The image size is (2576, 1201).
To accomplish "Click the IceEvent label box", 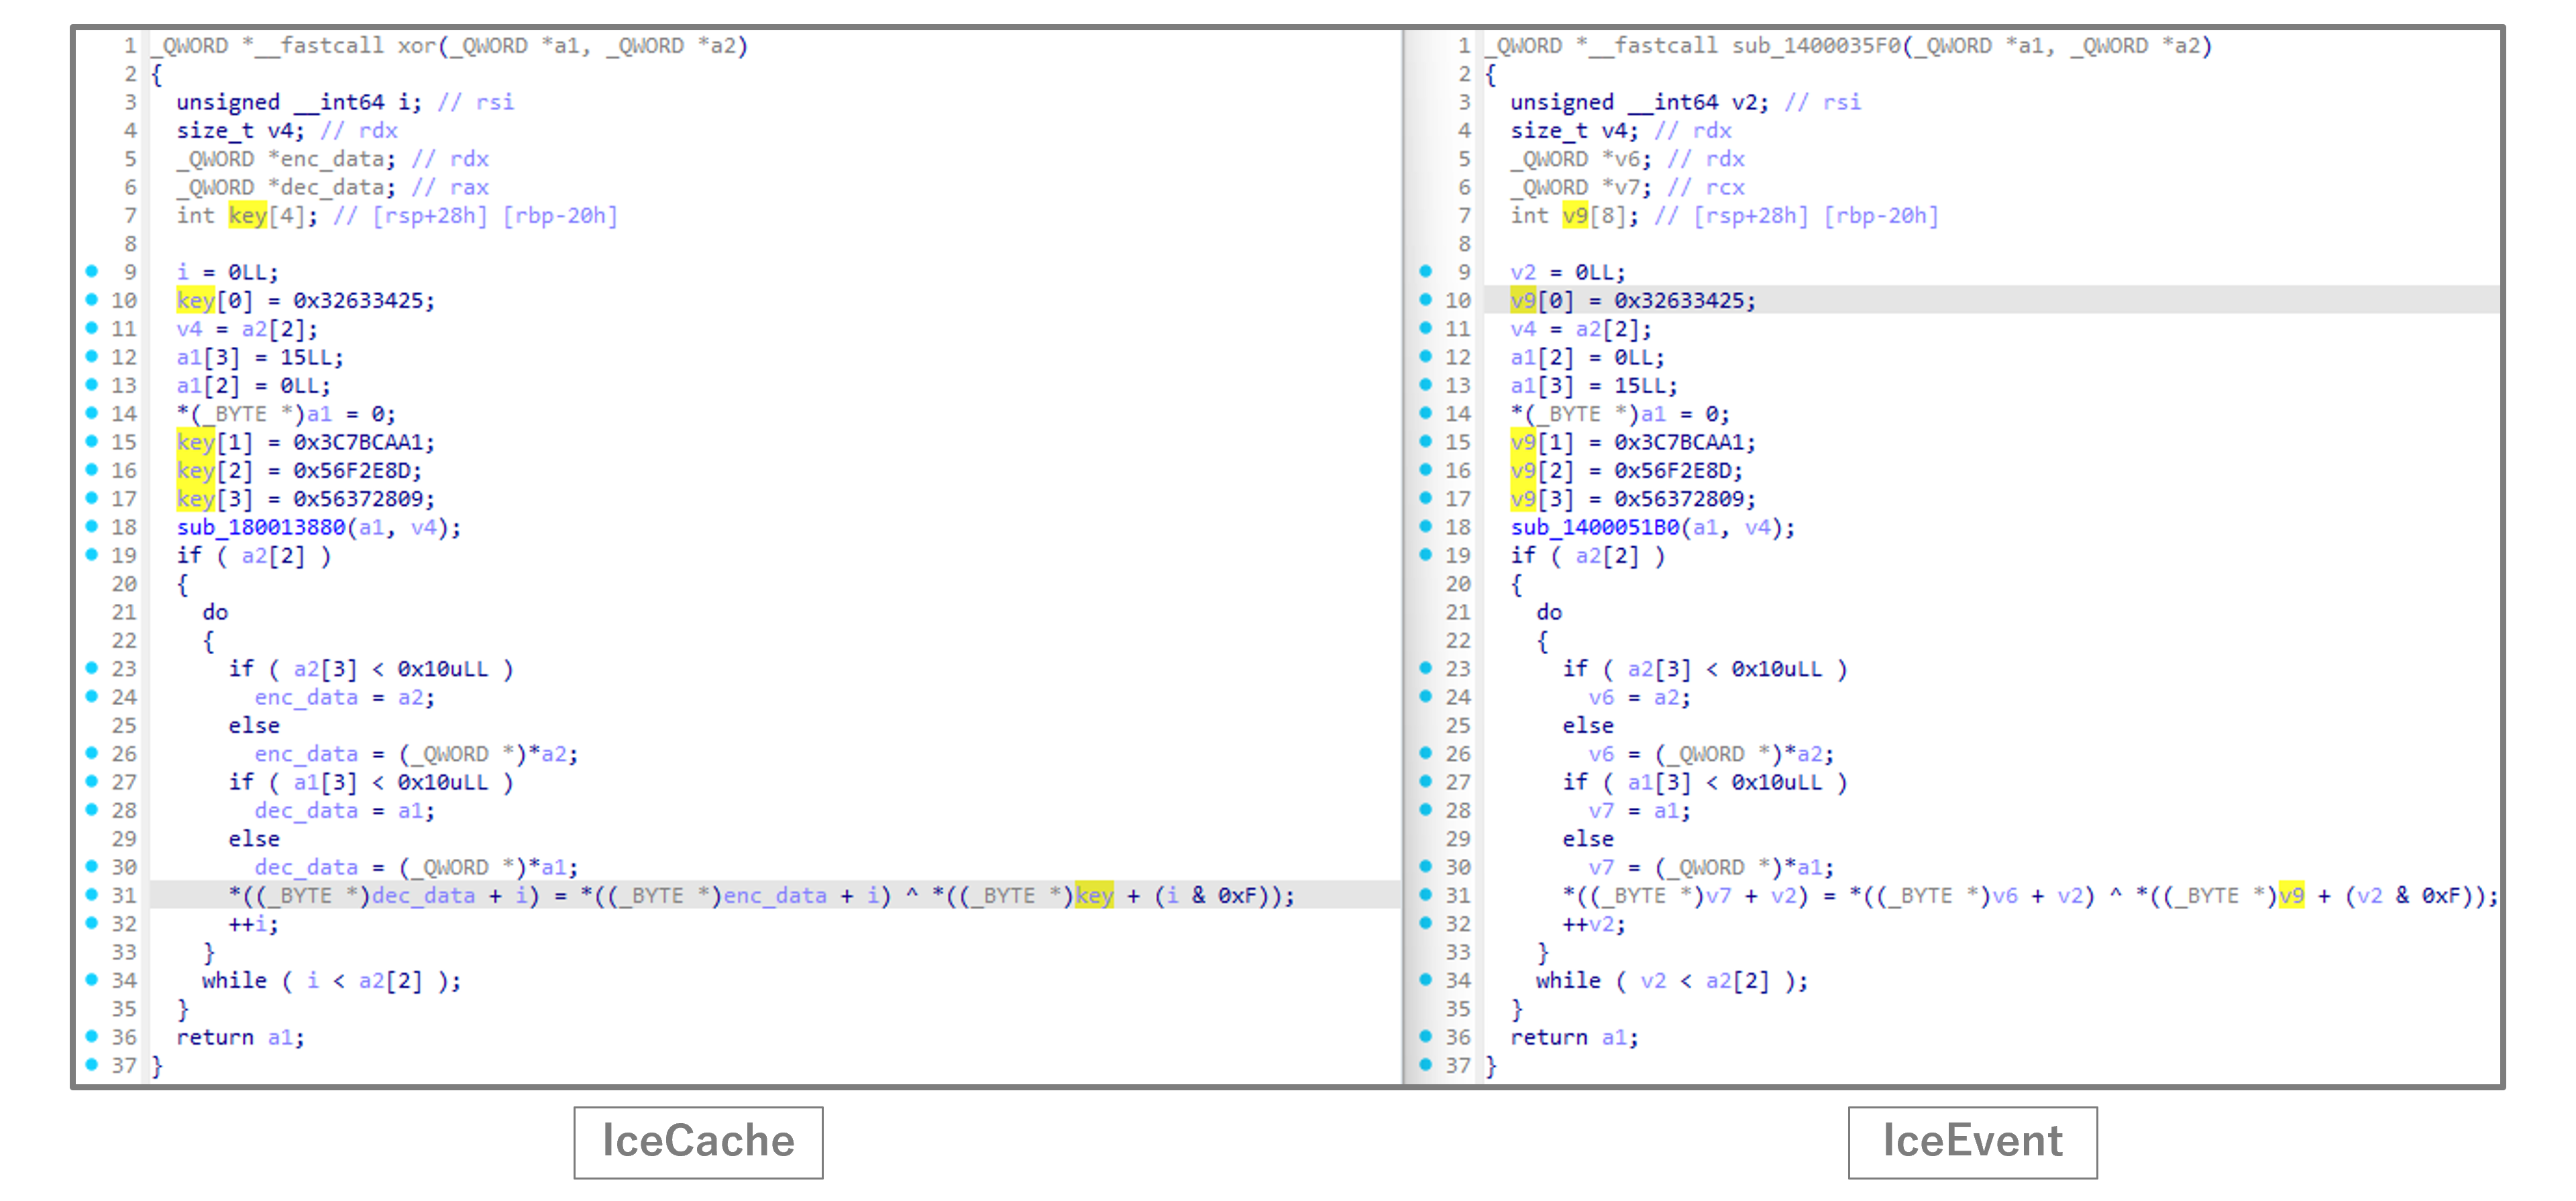I will (1972, 1141).
